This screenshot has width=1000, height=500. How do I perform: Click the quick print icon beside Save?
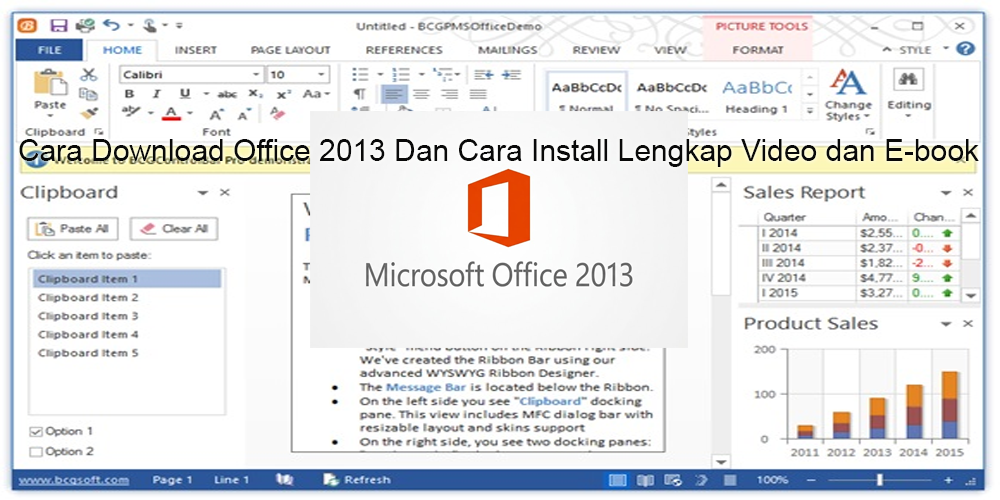[x=85, y=26]
